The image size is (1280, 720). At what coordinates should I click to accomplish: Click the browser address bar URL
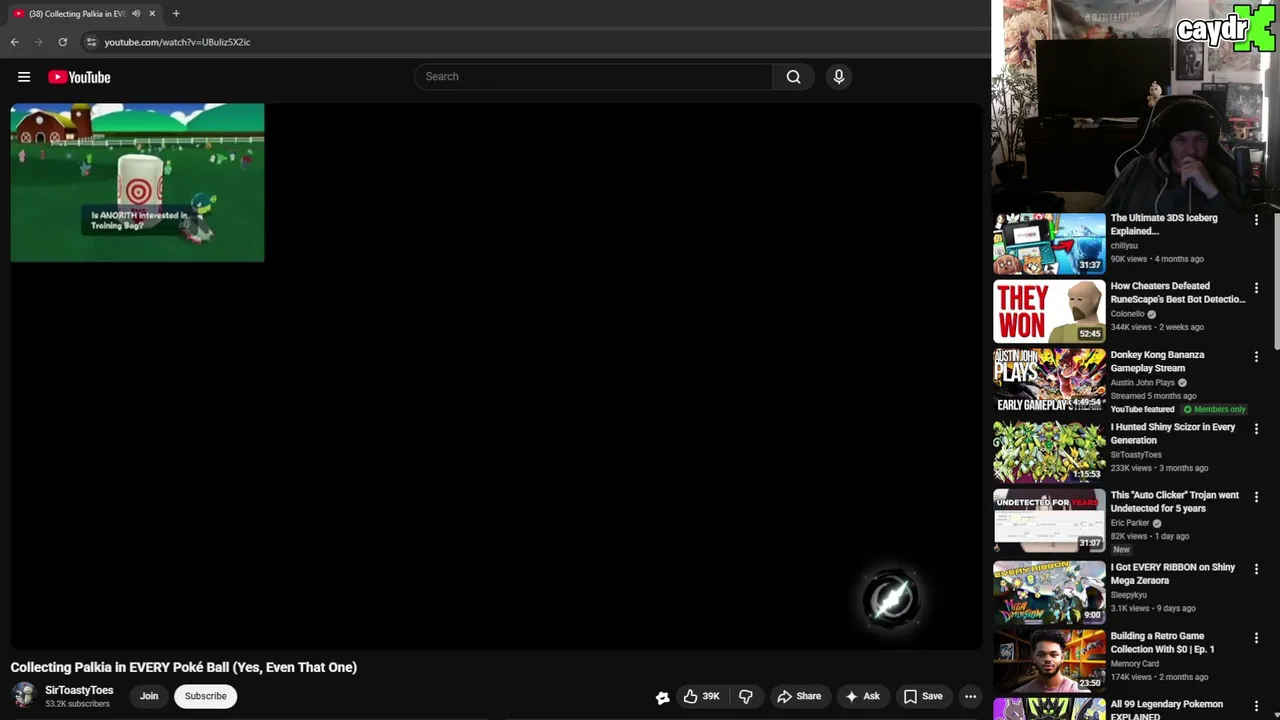tap(177, 42)
